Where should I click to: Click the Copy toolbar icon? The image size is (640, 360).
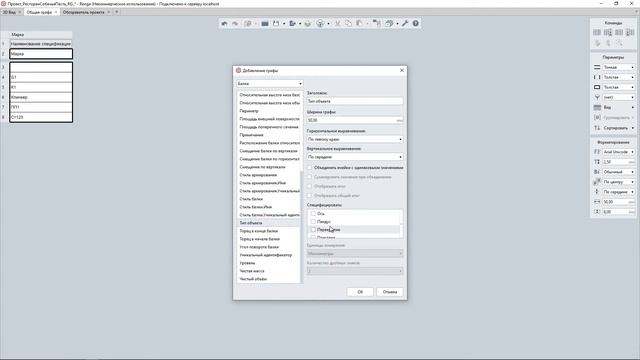pyautogui.click(x=348, y=24)
